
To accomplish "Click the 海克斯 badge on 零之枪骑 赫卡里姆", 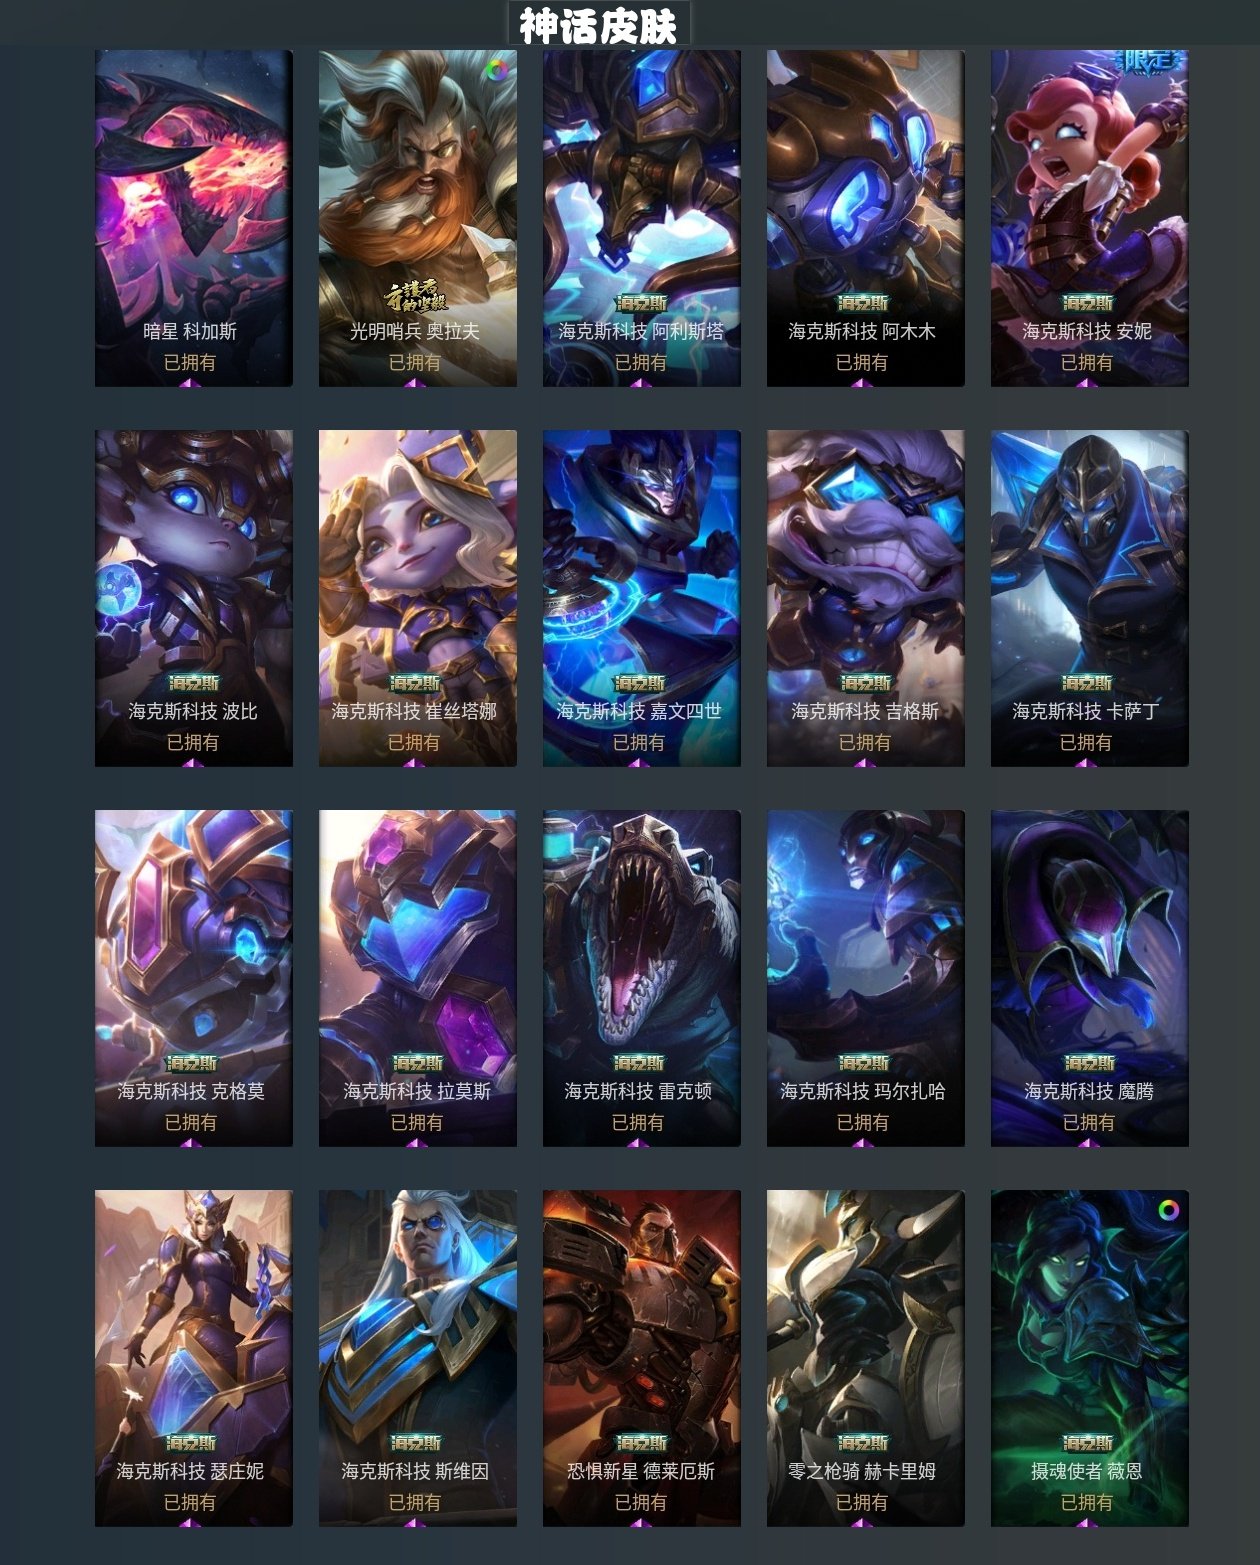I will click(863, 1443).
